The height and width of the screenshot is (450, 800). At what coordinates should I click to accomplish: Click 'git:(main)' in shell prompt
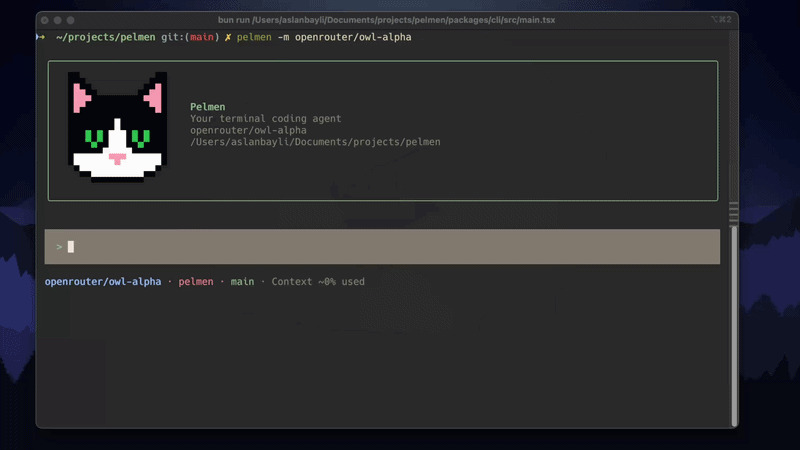[190, 37]
